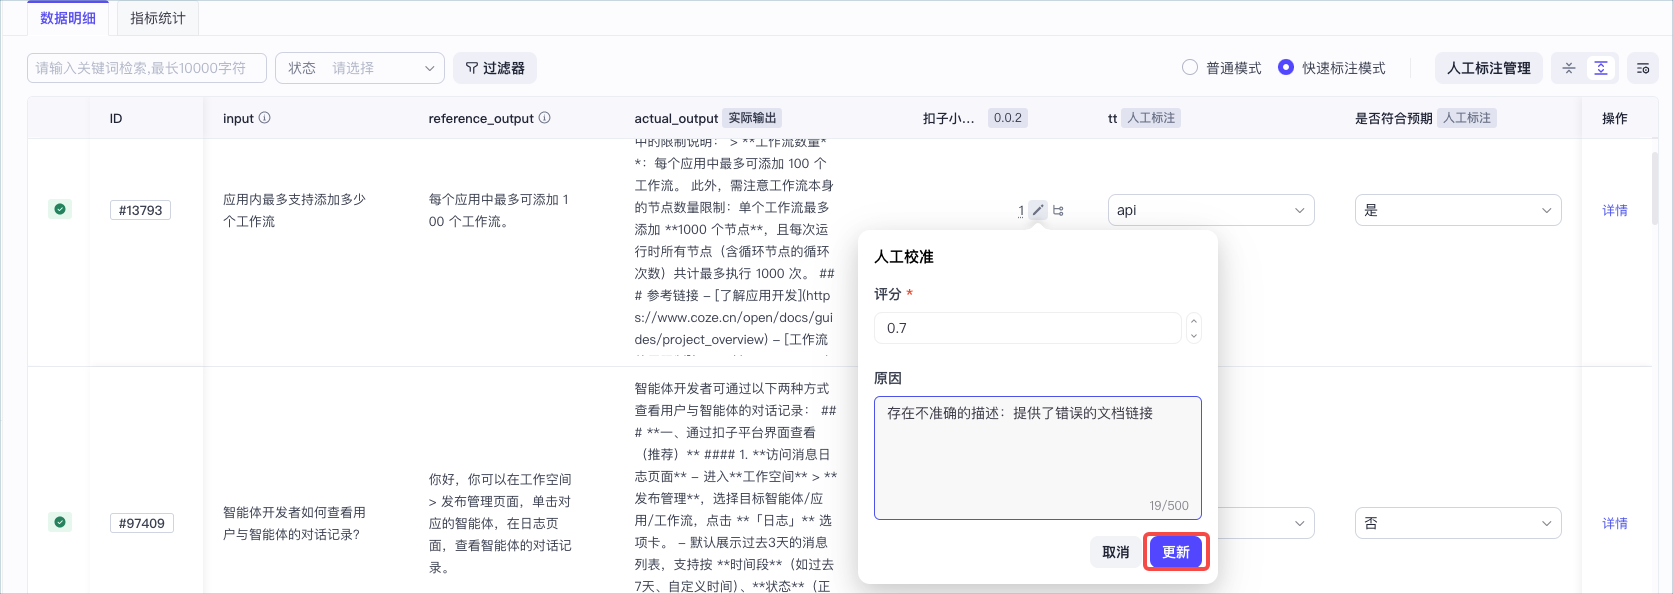Screen dimensions: 1673x594
Task: Click the collapse row height icon
Action: coord(1569,68)
